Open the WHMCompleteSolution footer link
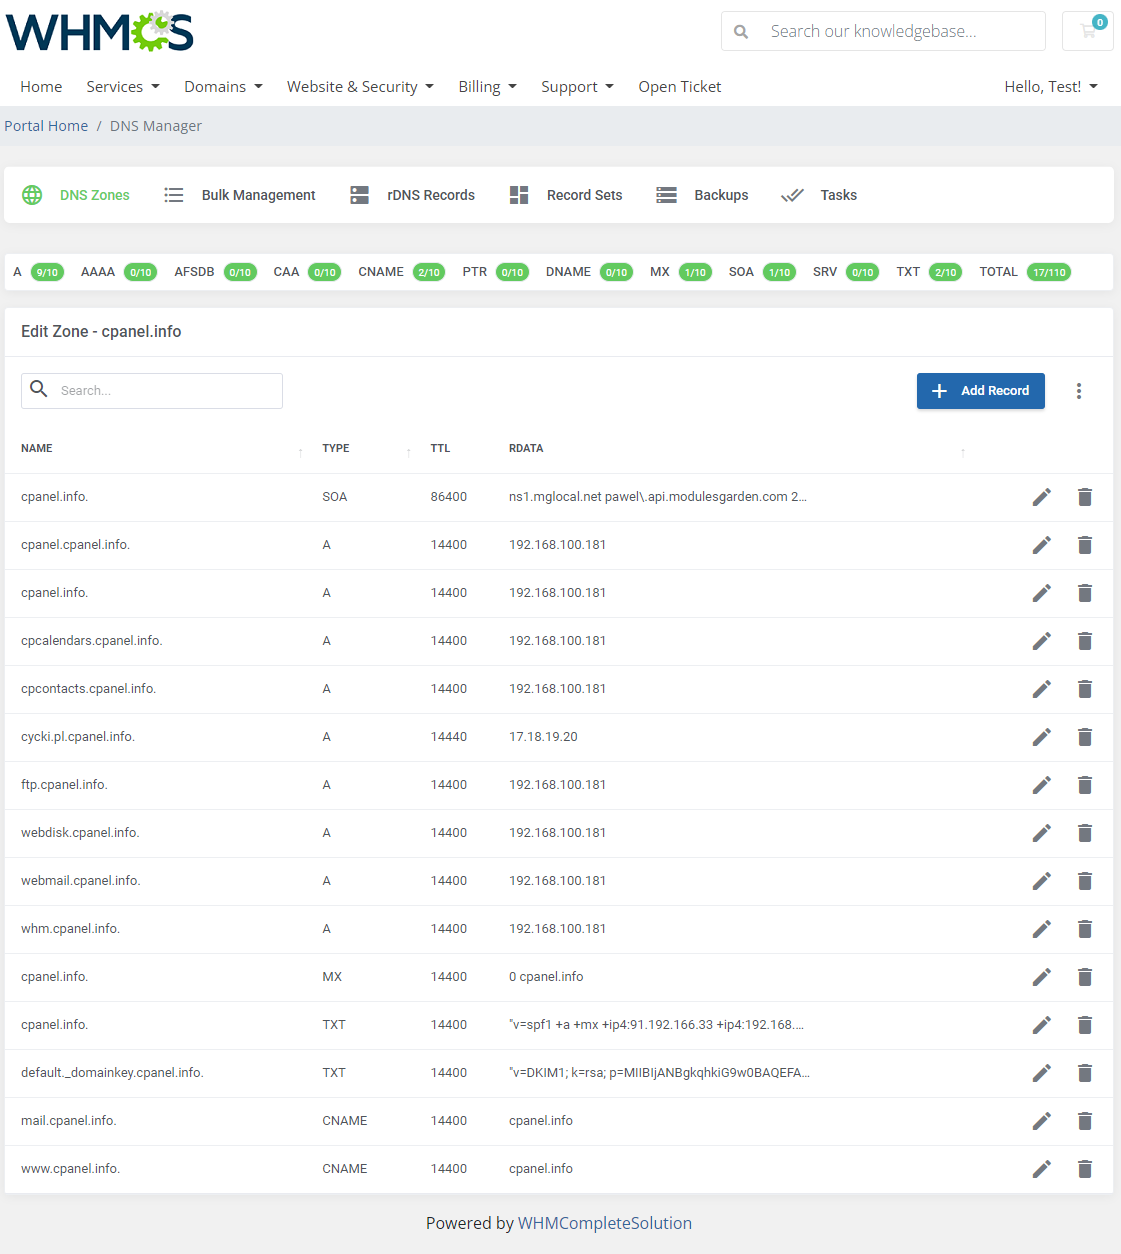The height and width of the screenshot is (1254, 1121). [605, 1223]
